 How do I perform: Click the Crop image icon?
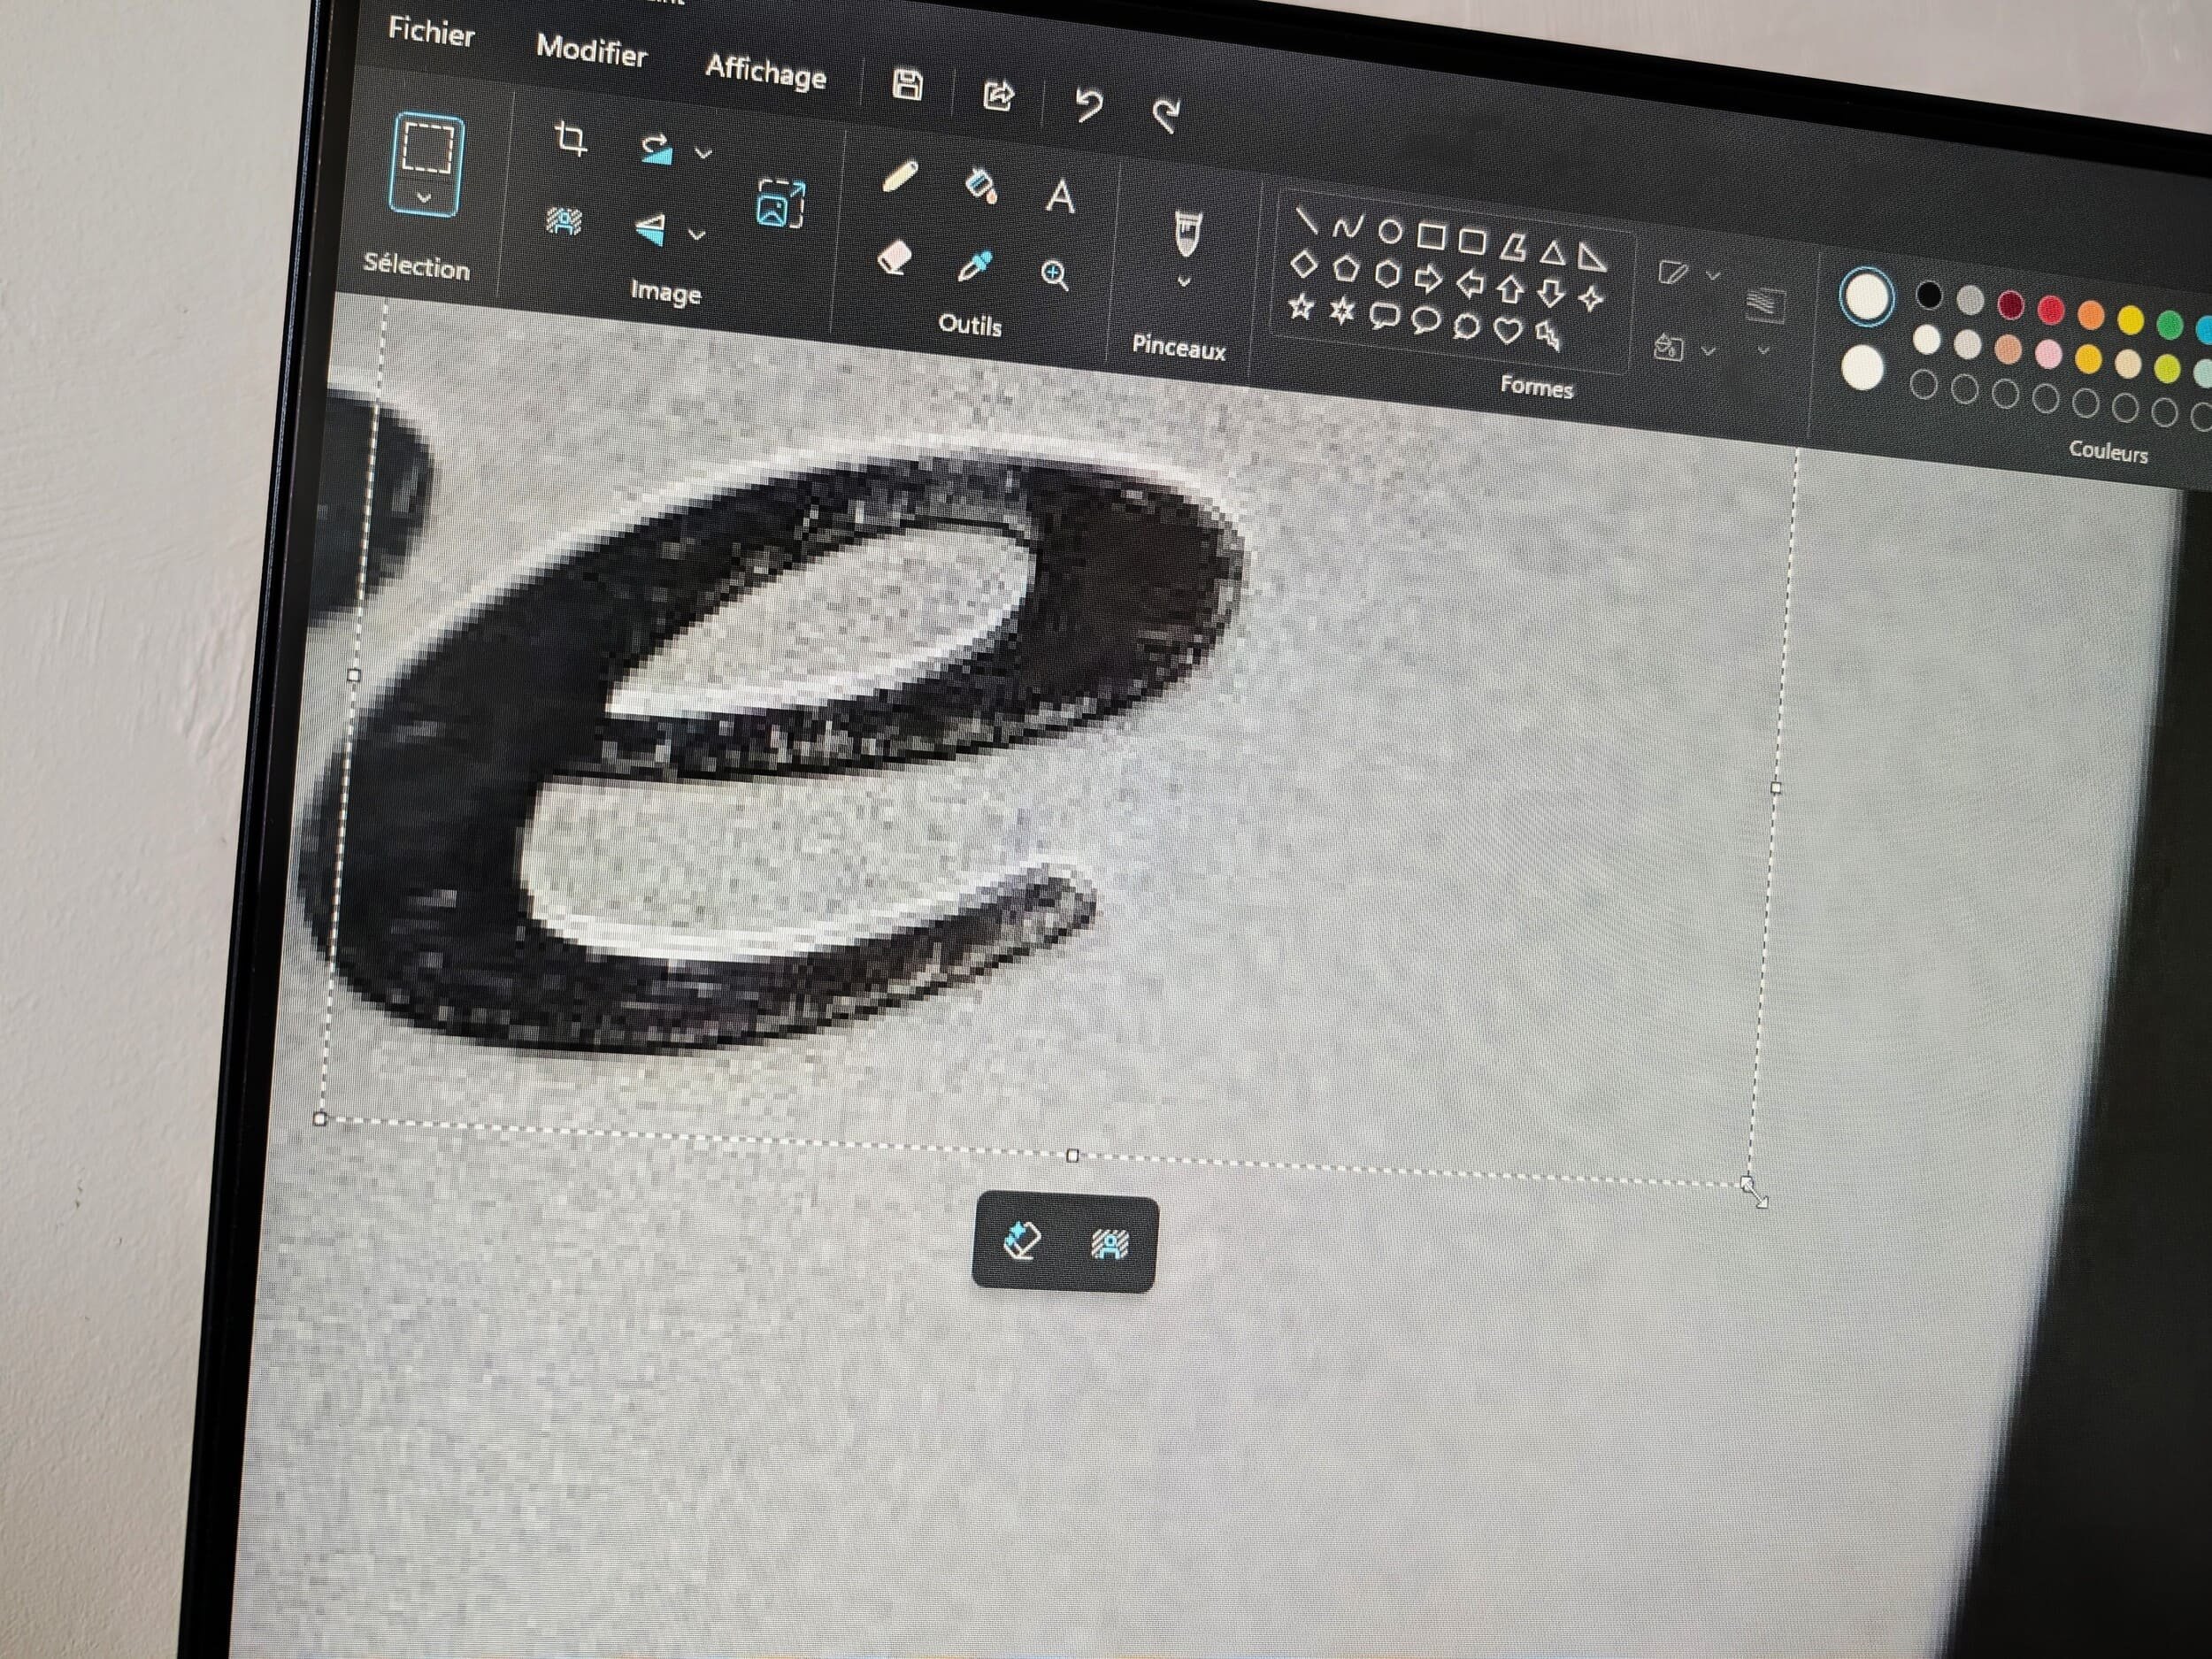[571, 139]
